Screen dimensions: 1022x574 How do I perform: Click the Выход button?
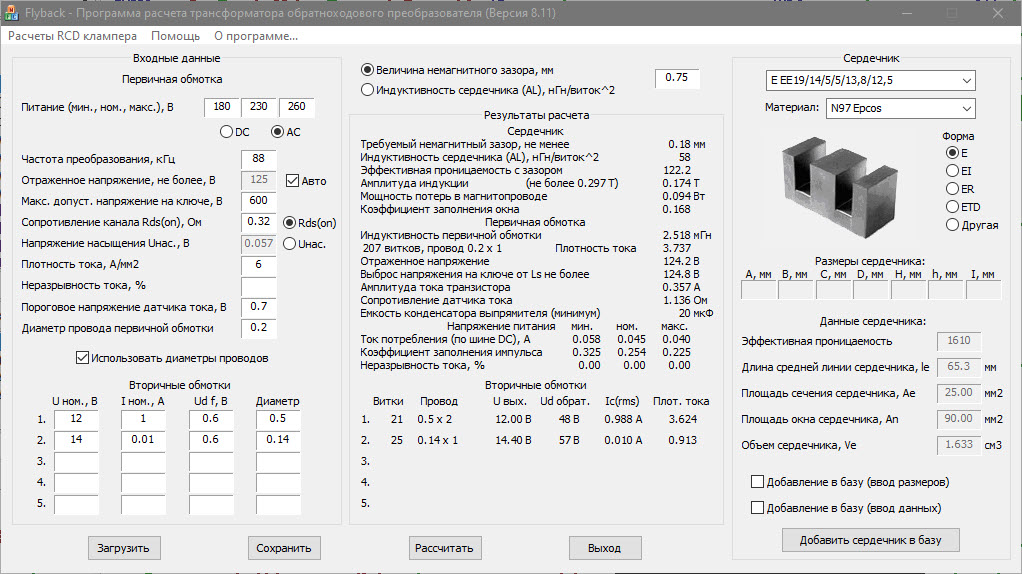coord(604,548)
